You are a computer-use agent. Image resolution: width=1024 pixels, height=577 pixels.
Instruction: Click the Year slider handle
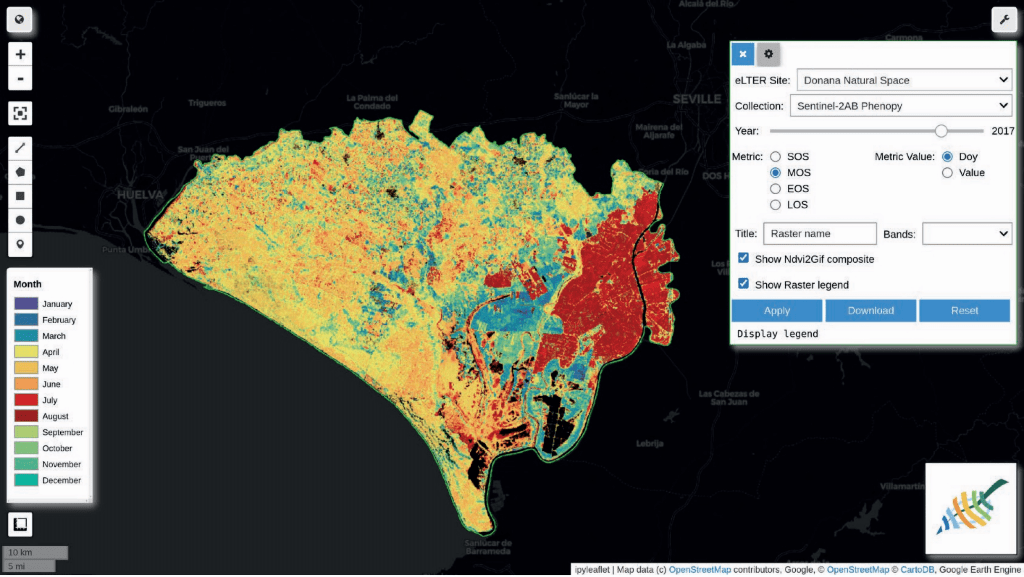click(941, 131)
